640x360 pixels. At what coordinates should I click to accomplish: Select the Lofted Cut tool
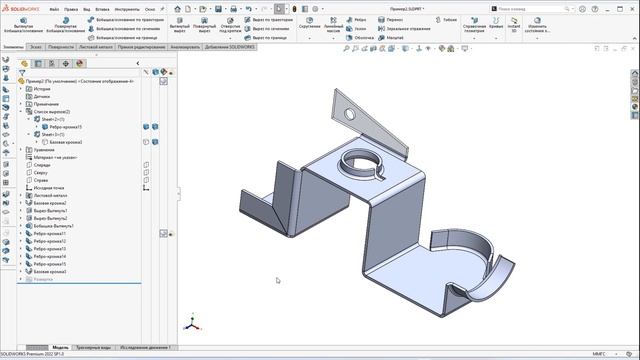(267, 29)
